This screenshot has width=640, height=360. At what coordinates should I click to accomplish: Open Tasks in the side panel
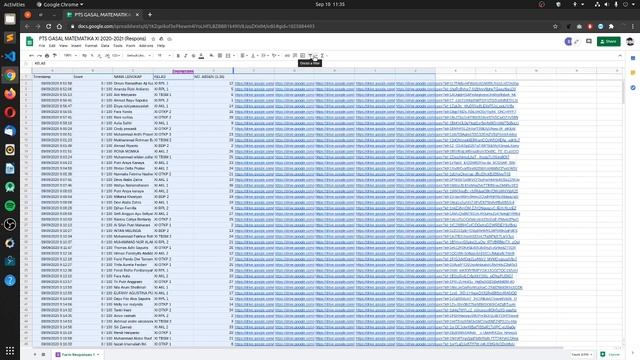click(x=633, y=88)
